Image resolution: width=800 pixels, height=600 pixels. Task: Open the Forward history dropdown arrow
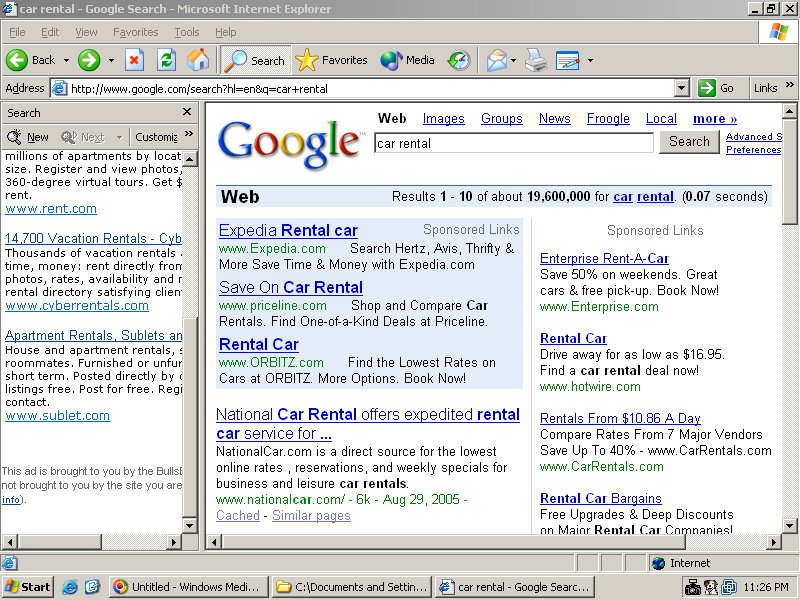[x=111, y=60]
